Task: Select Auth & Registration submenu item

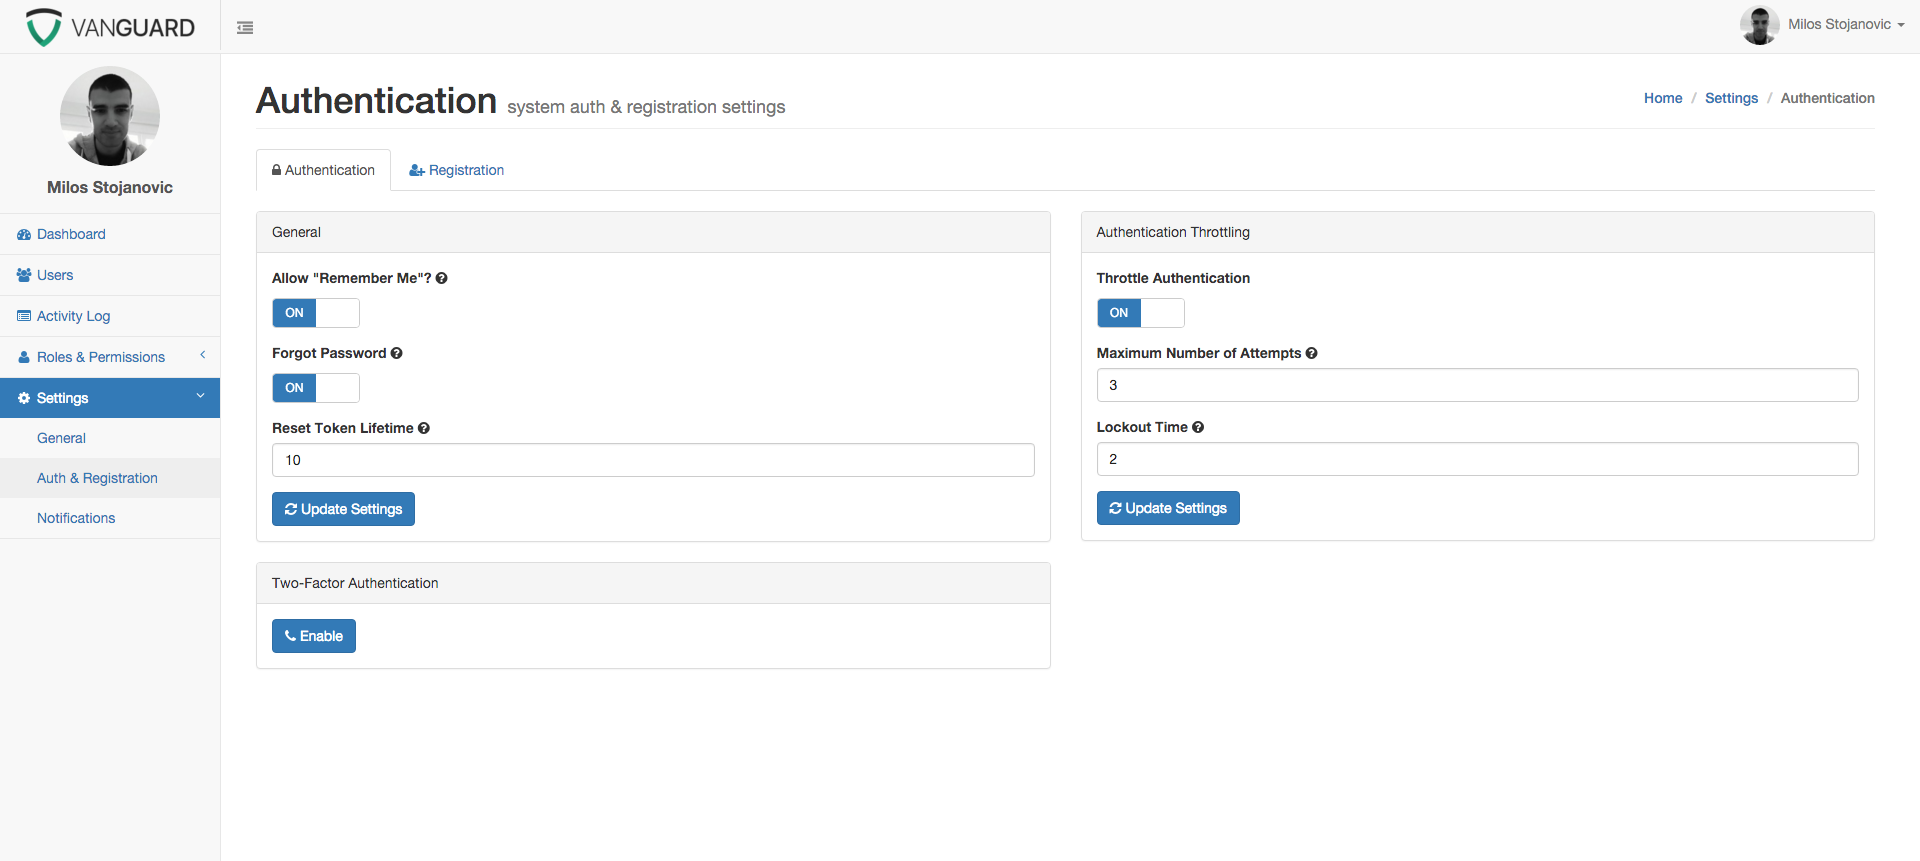Action: click(x=110, y=478)
